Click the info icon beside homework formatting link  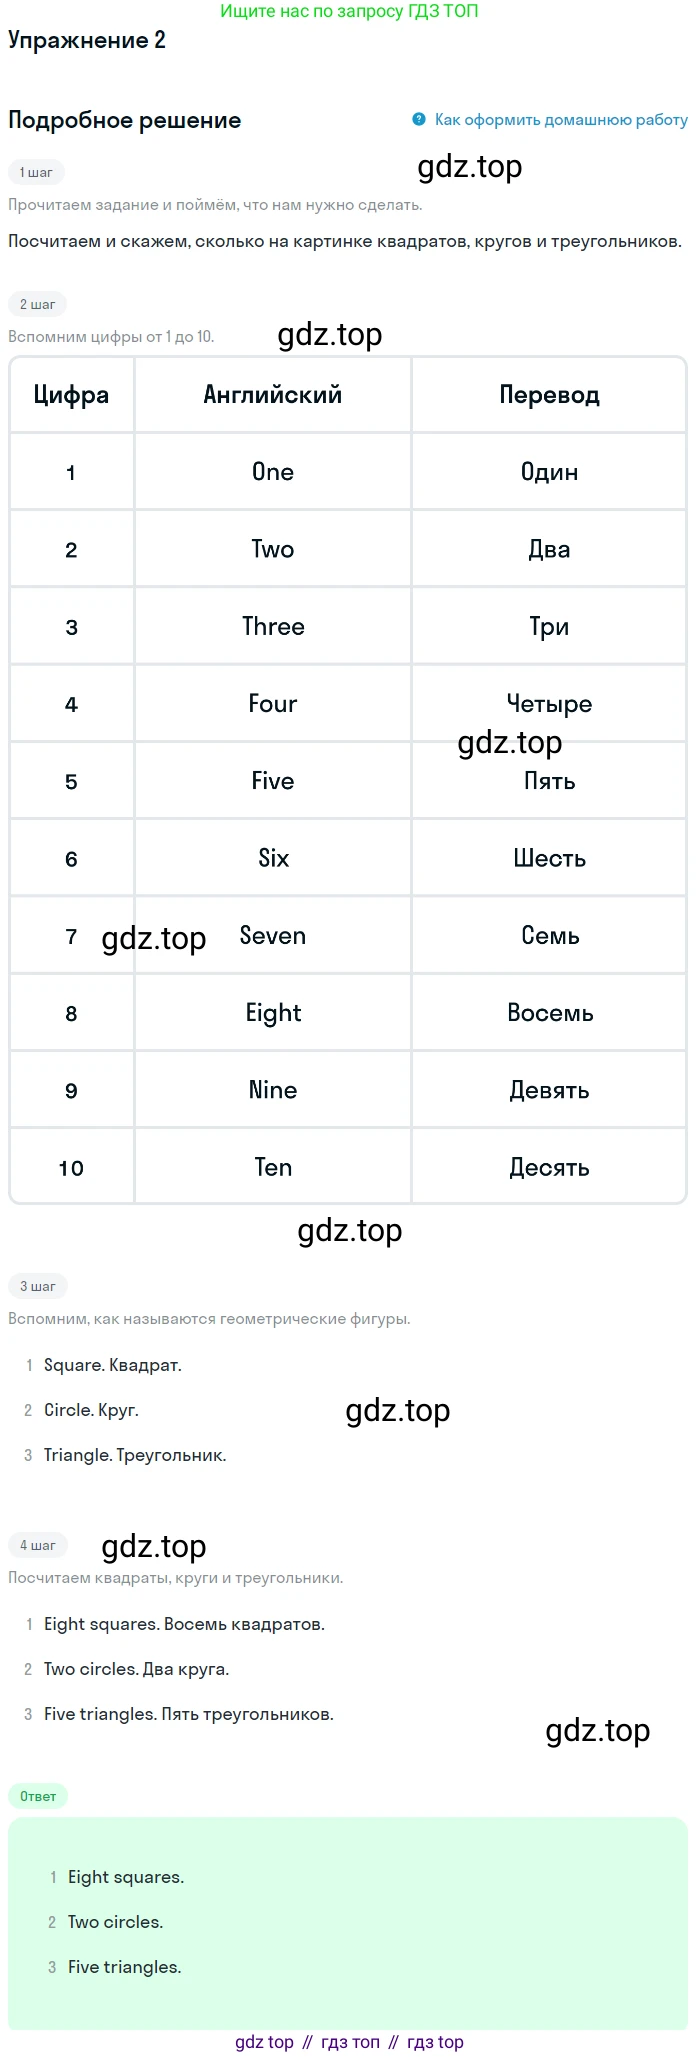[419, 120]
